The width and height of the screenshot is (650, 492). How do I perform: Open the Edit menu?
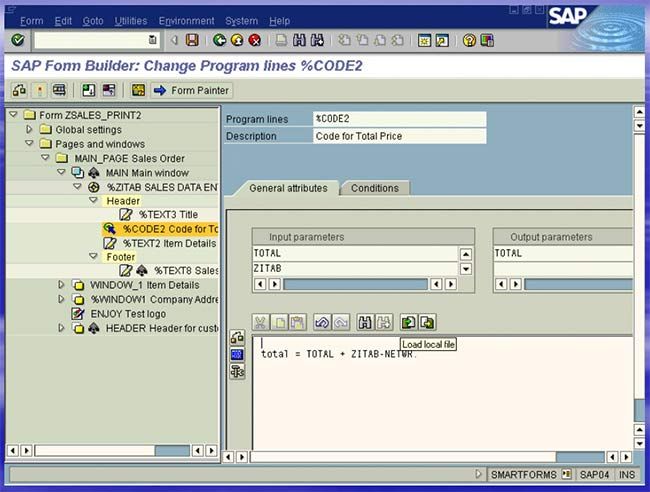[x=63, y=21]
